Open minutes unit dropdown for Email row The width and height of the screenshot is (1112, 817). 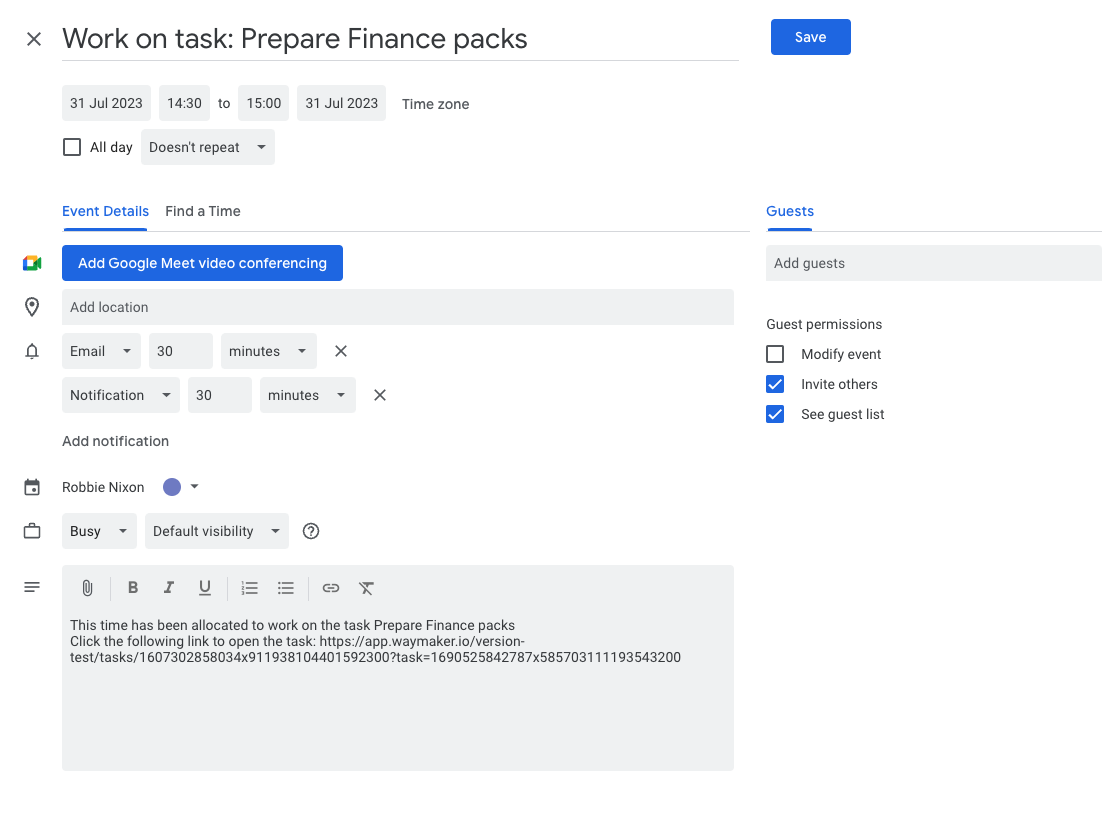(269, 351)
